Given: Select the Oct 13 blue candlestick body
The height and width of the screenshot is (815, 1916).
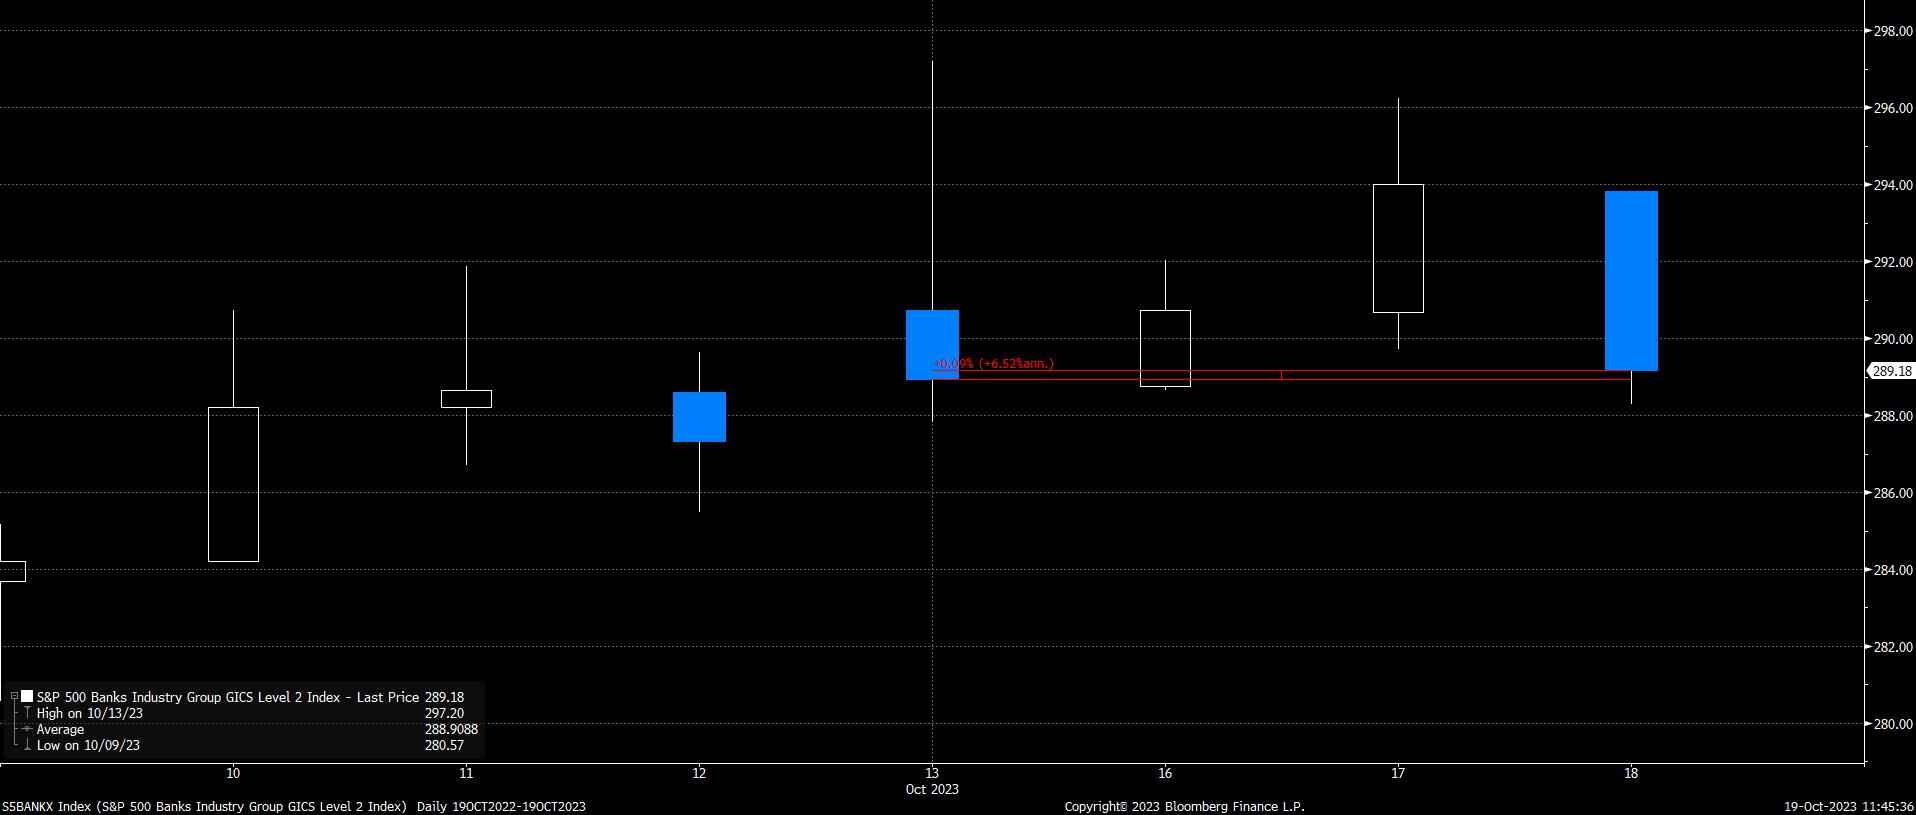Looking at the screenshot, I should click(x=932, y=345).
